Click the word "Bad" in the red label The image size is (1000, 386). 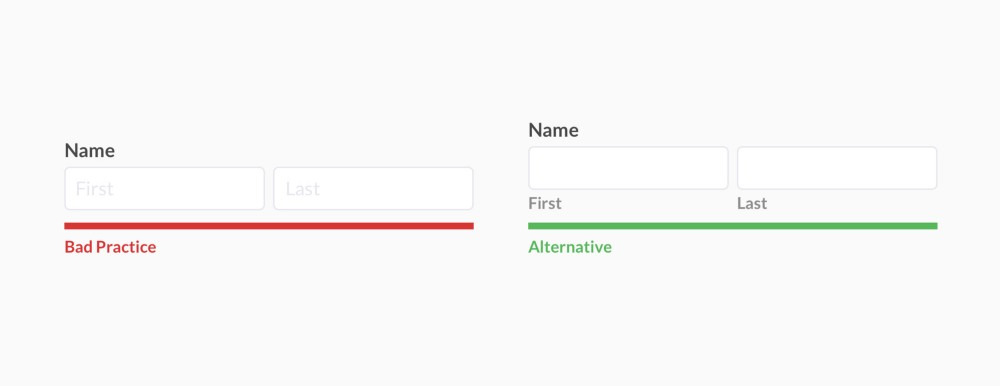(78, 247)
